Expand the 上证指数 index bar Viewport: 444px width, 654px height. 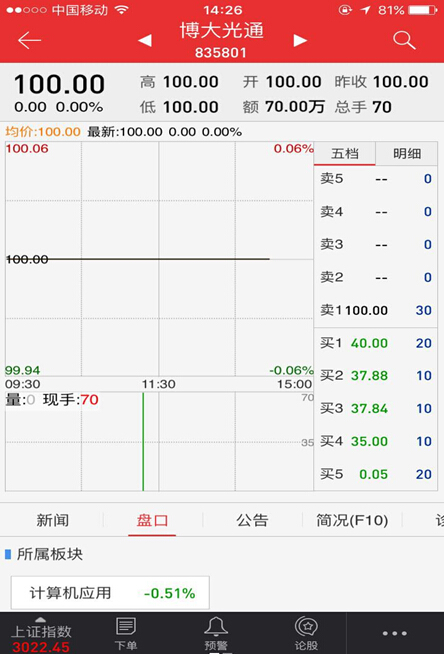point(41,634)
